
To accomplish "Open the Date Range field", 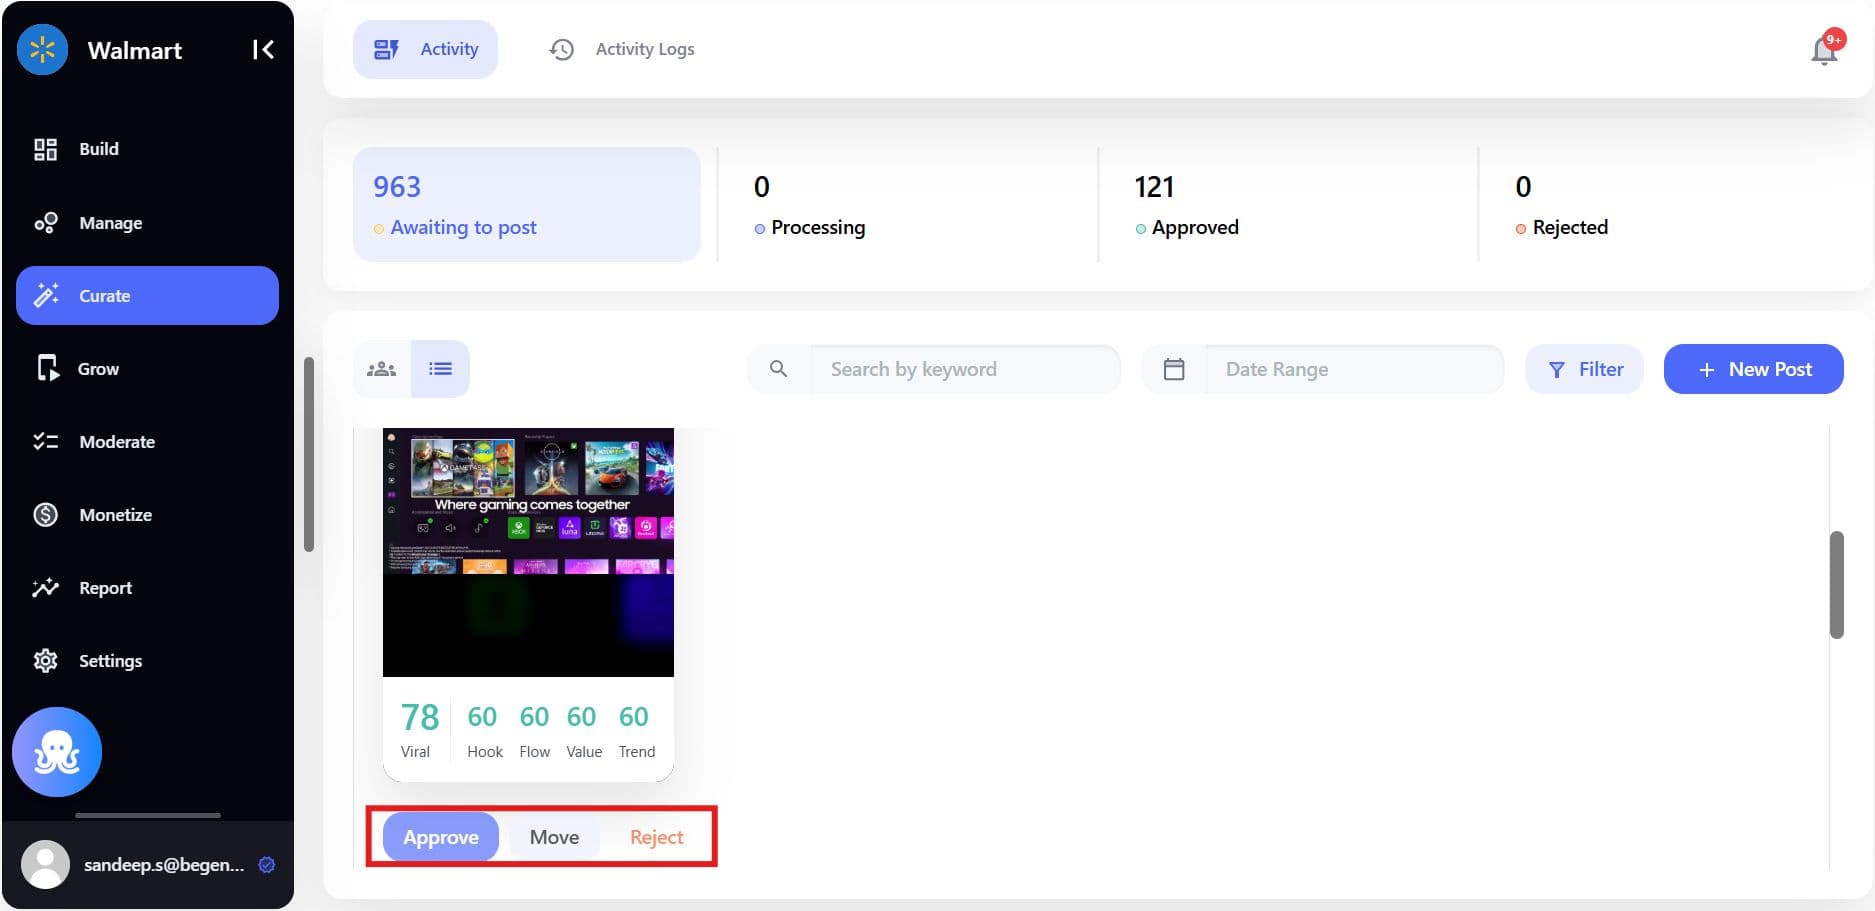I will (x=1354, y=369).
